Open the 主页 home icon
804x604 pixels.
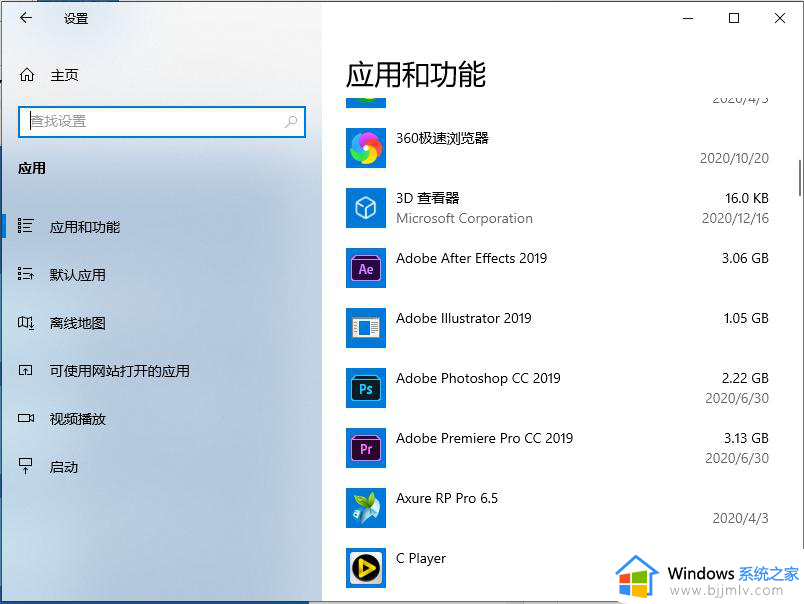coord(27,75)
